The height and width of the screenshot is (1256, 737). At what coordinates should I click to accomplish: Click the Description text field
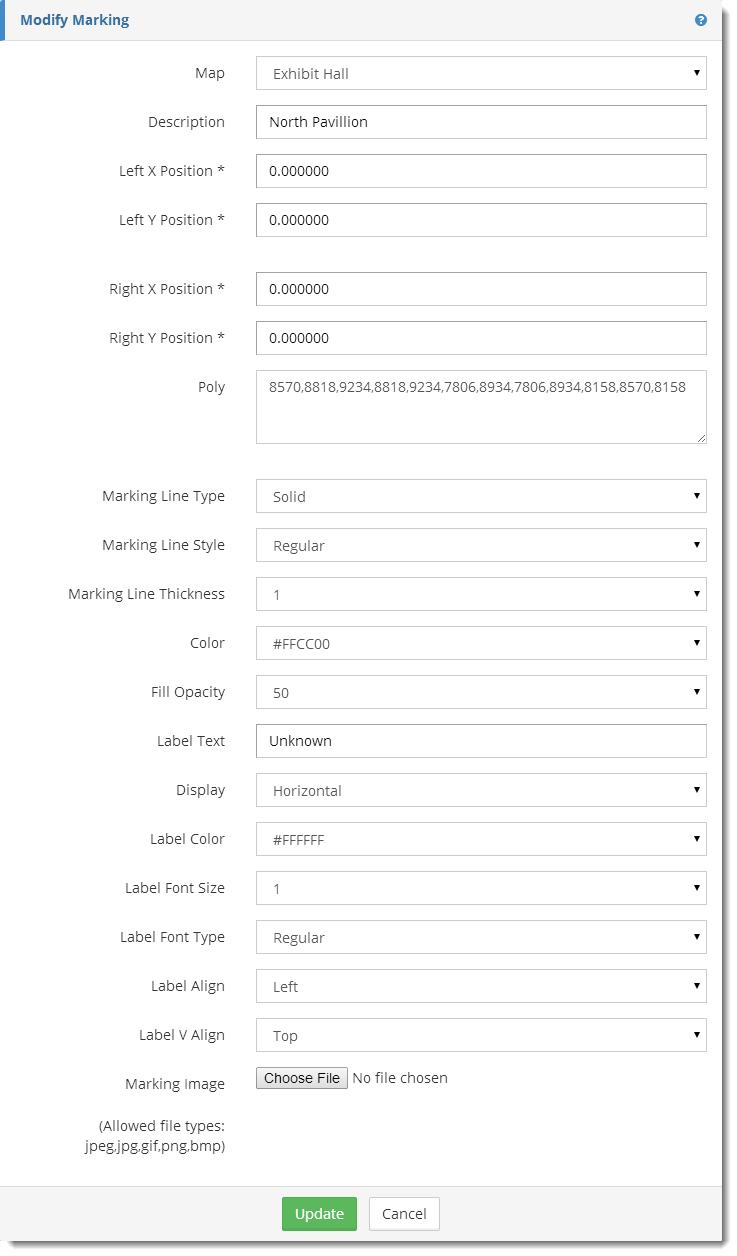(x=481, y=122)
